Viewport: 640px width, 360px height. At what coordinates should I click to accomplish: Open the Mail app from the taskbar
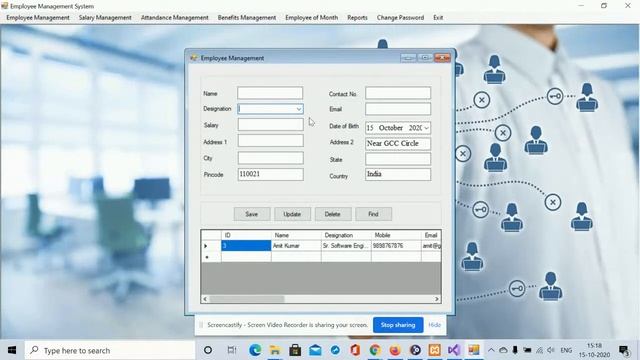[x=315, y=350]
